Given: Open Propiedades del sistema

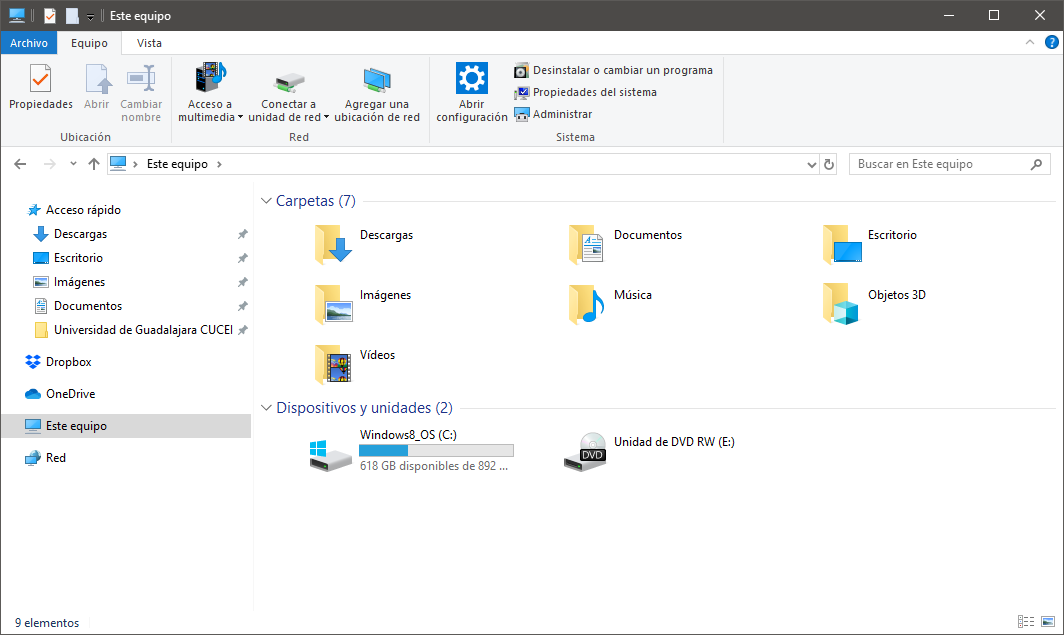Looking at the screenshot, I should [586, 92].
